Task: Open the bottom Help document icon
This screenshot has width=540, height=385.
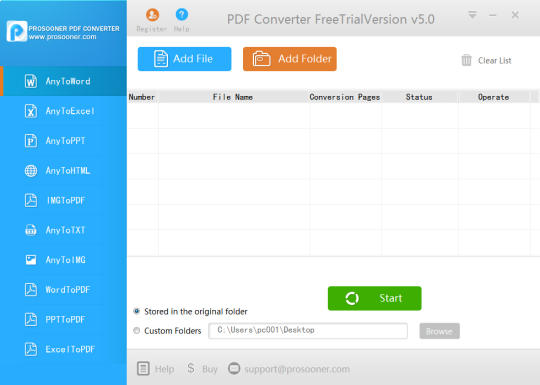Action: click(143, 368)
